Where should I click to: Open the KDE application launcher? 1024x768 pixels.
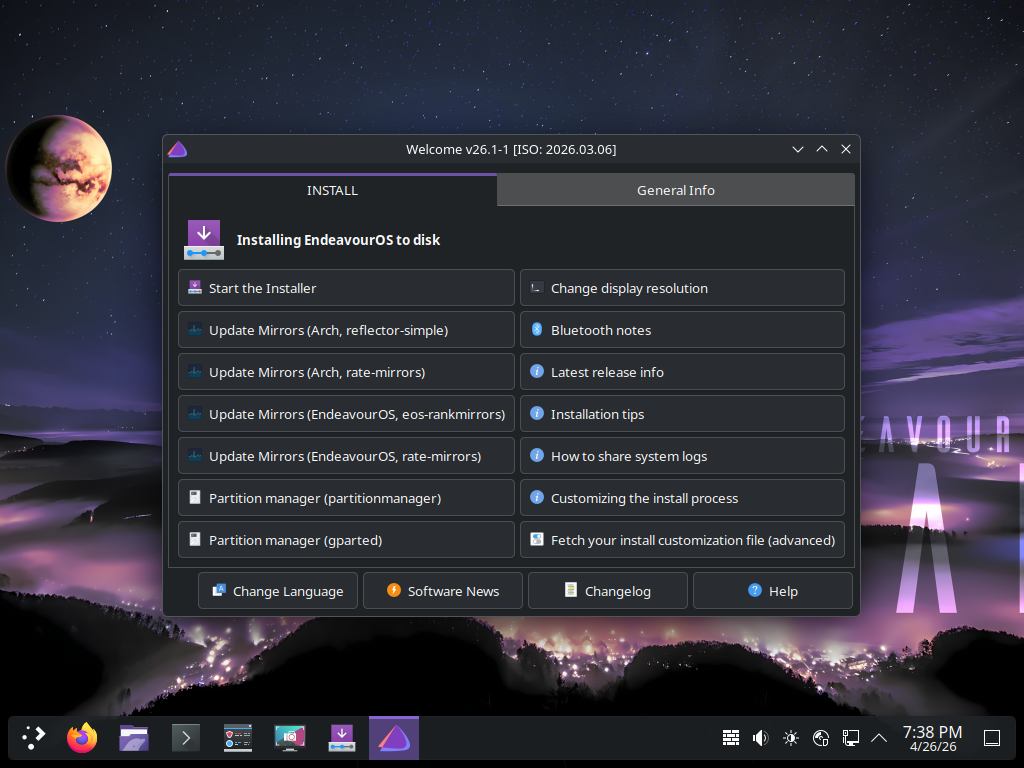point(33,738)
